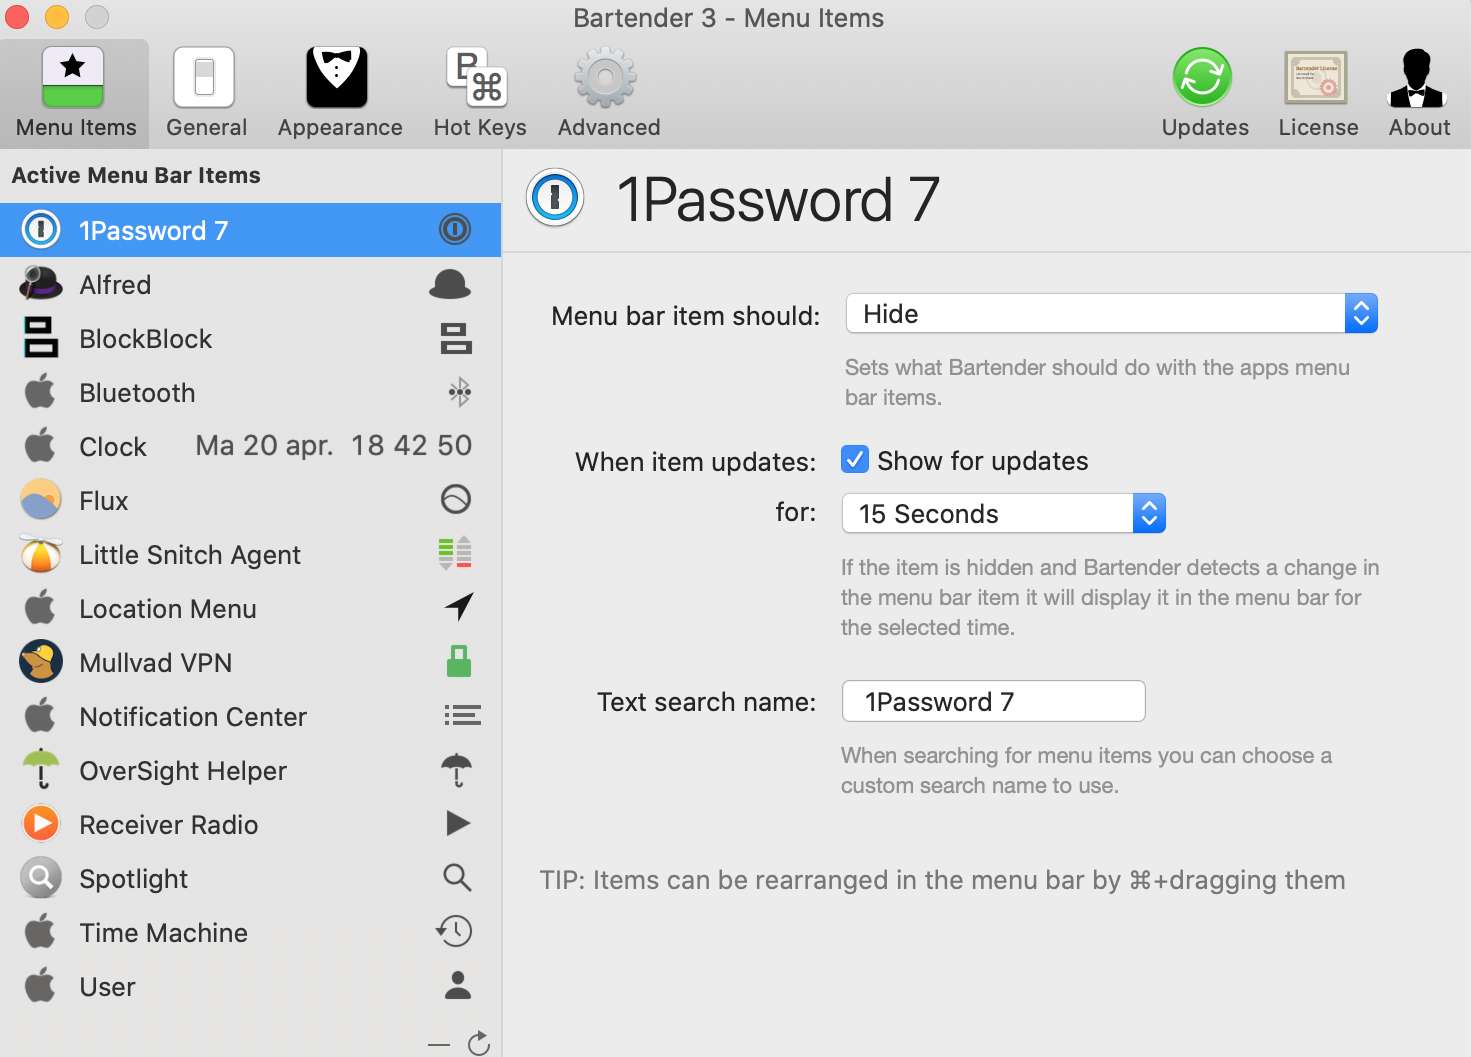
Task: Click the Alfred hat menu bar icon
Action: [450, 285]
